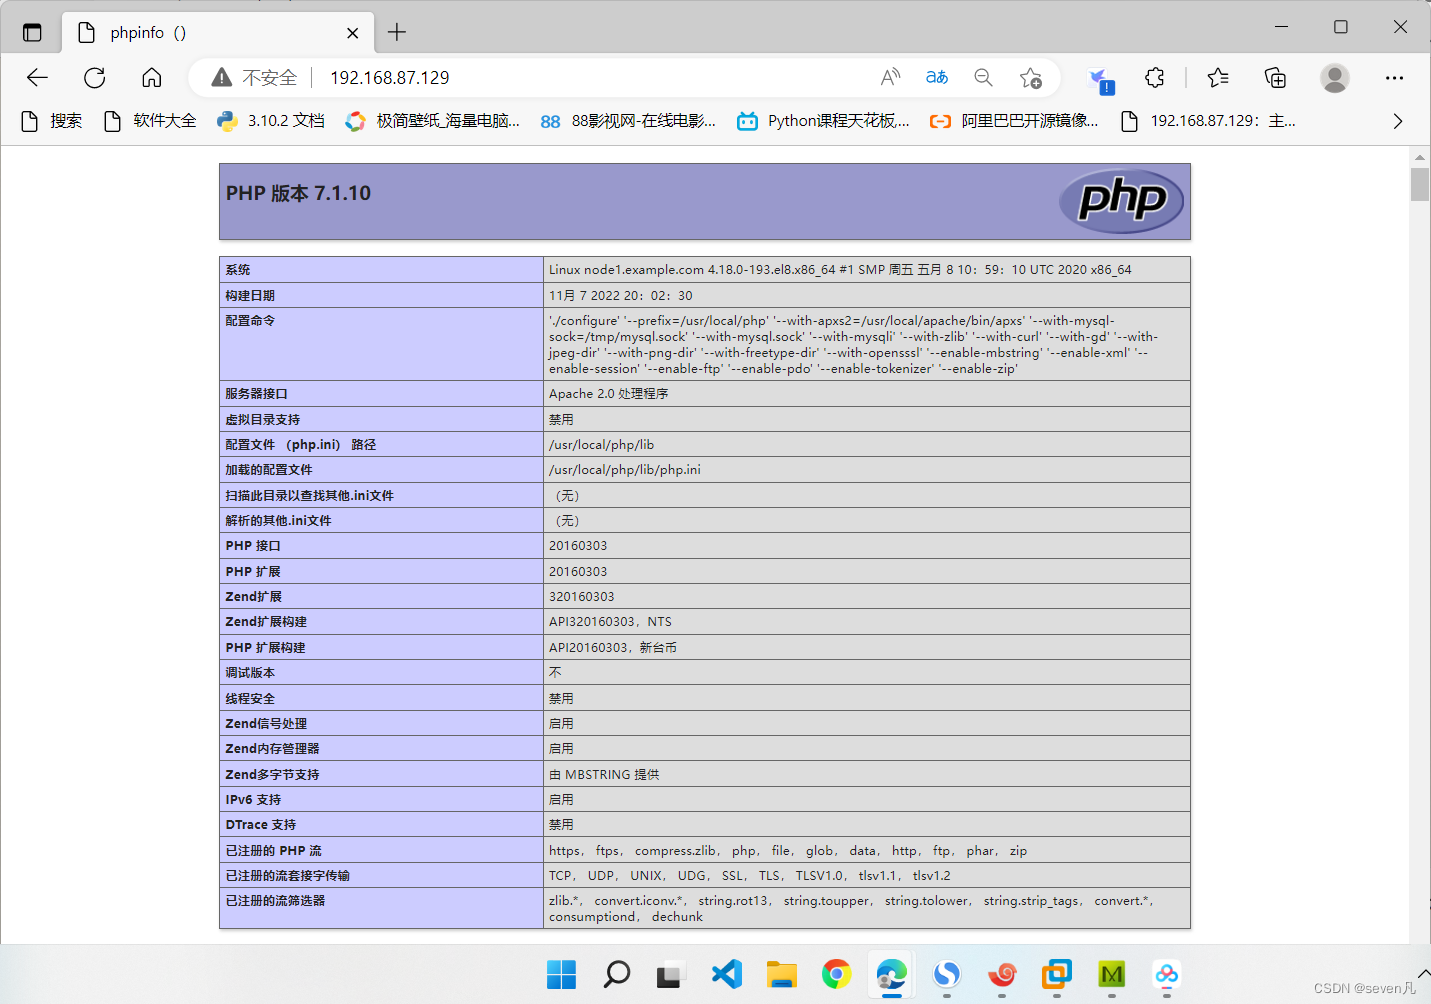Open the browser home page icon
Screen dimensions: 1431x1004
pos(152,78)
